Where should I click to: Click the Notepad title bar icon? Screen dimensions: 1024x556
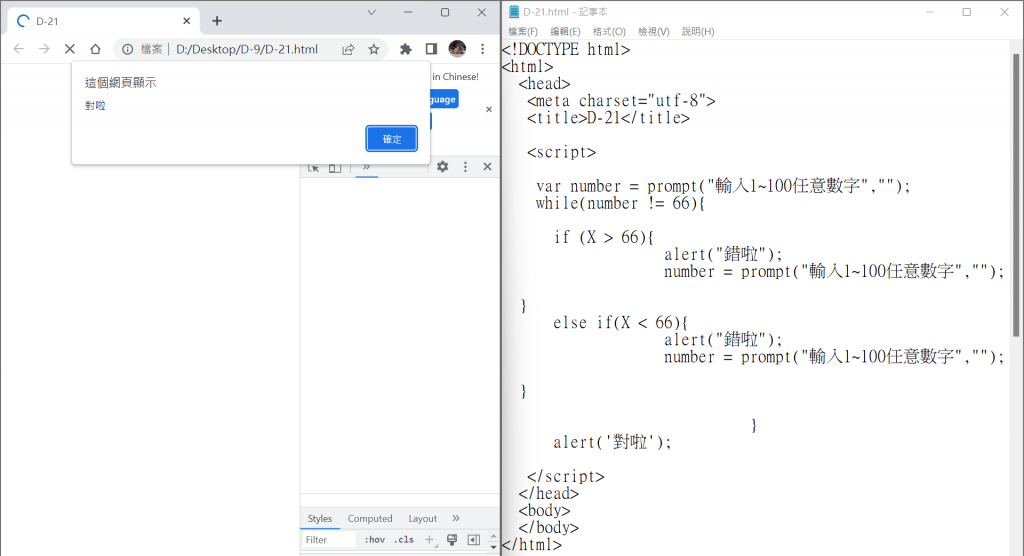pos(514,12)
